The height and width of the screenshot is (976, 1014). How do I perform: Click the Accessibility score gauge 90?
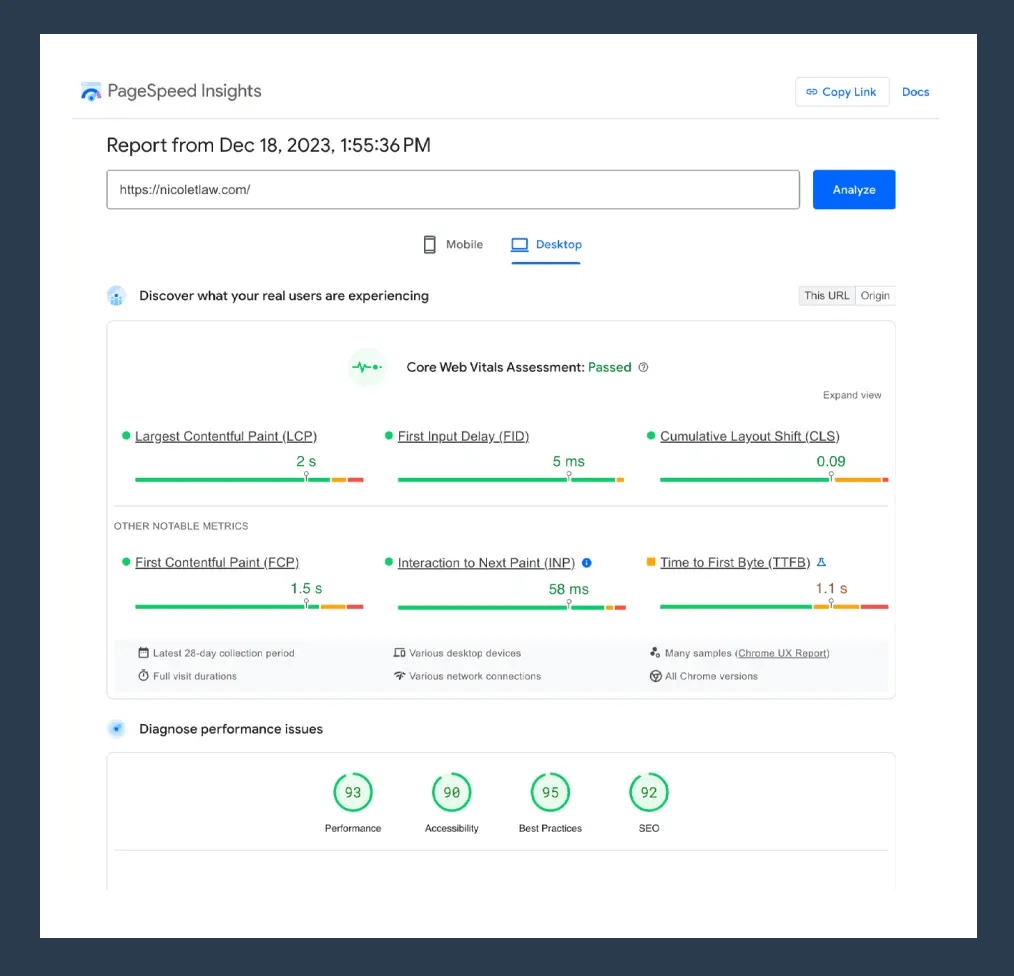pyautogui.click(x=451, y=792)
